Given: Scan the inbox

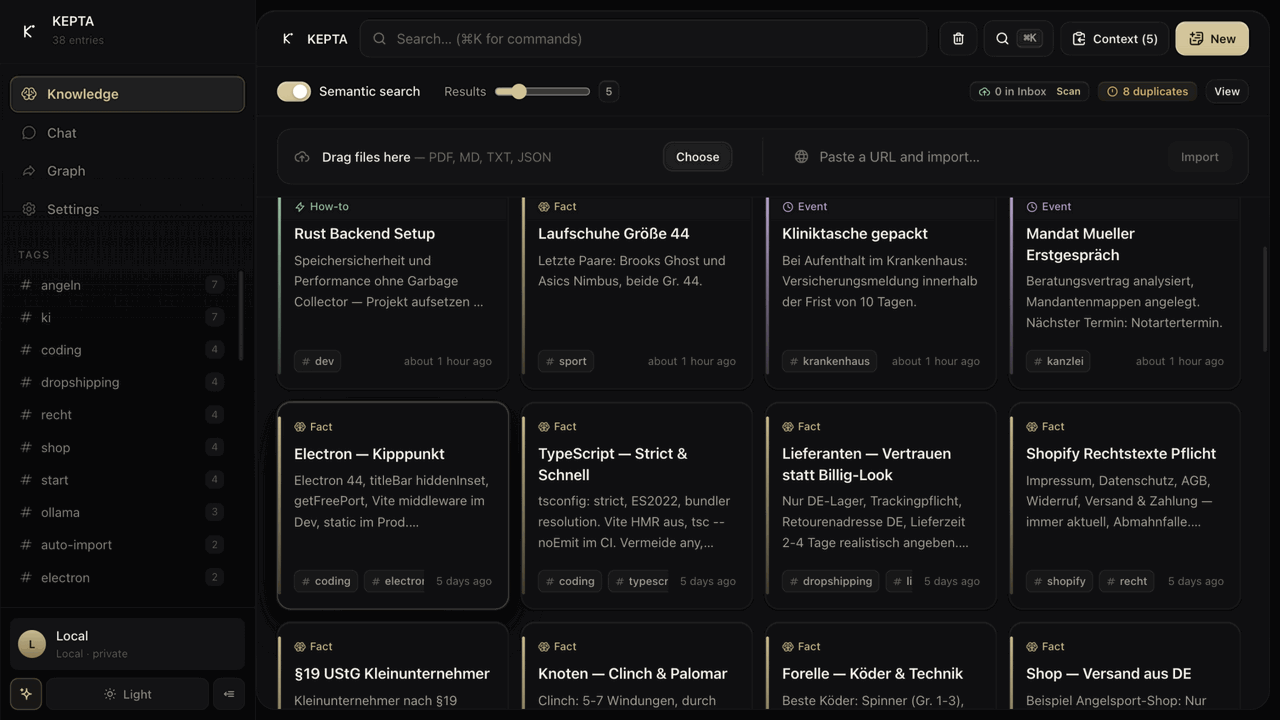Looking at the screenshot, I should click(x=1068, y=91).
